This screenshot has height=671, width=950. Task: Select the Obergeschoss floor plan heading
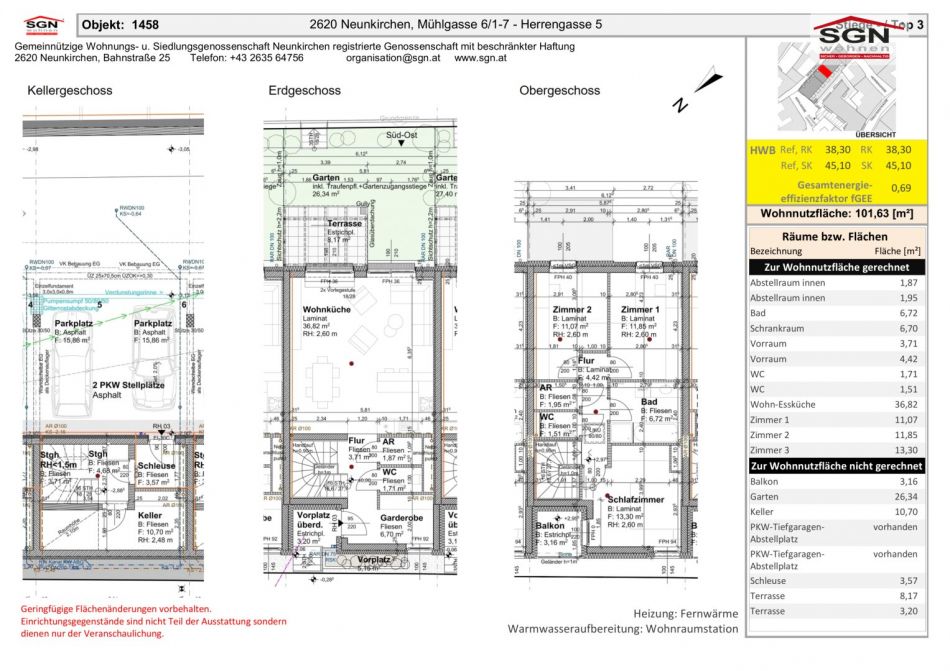560,91
